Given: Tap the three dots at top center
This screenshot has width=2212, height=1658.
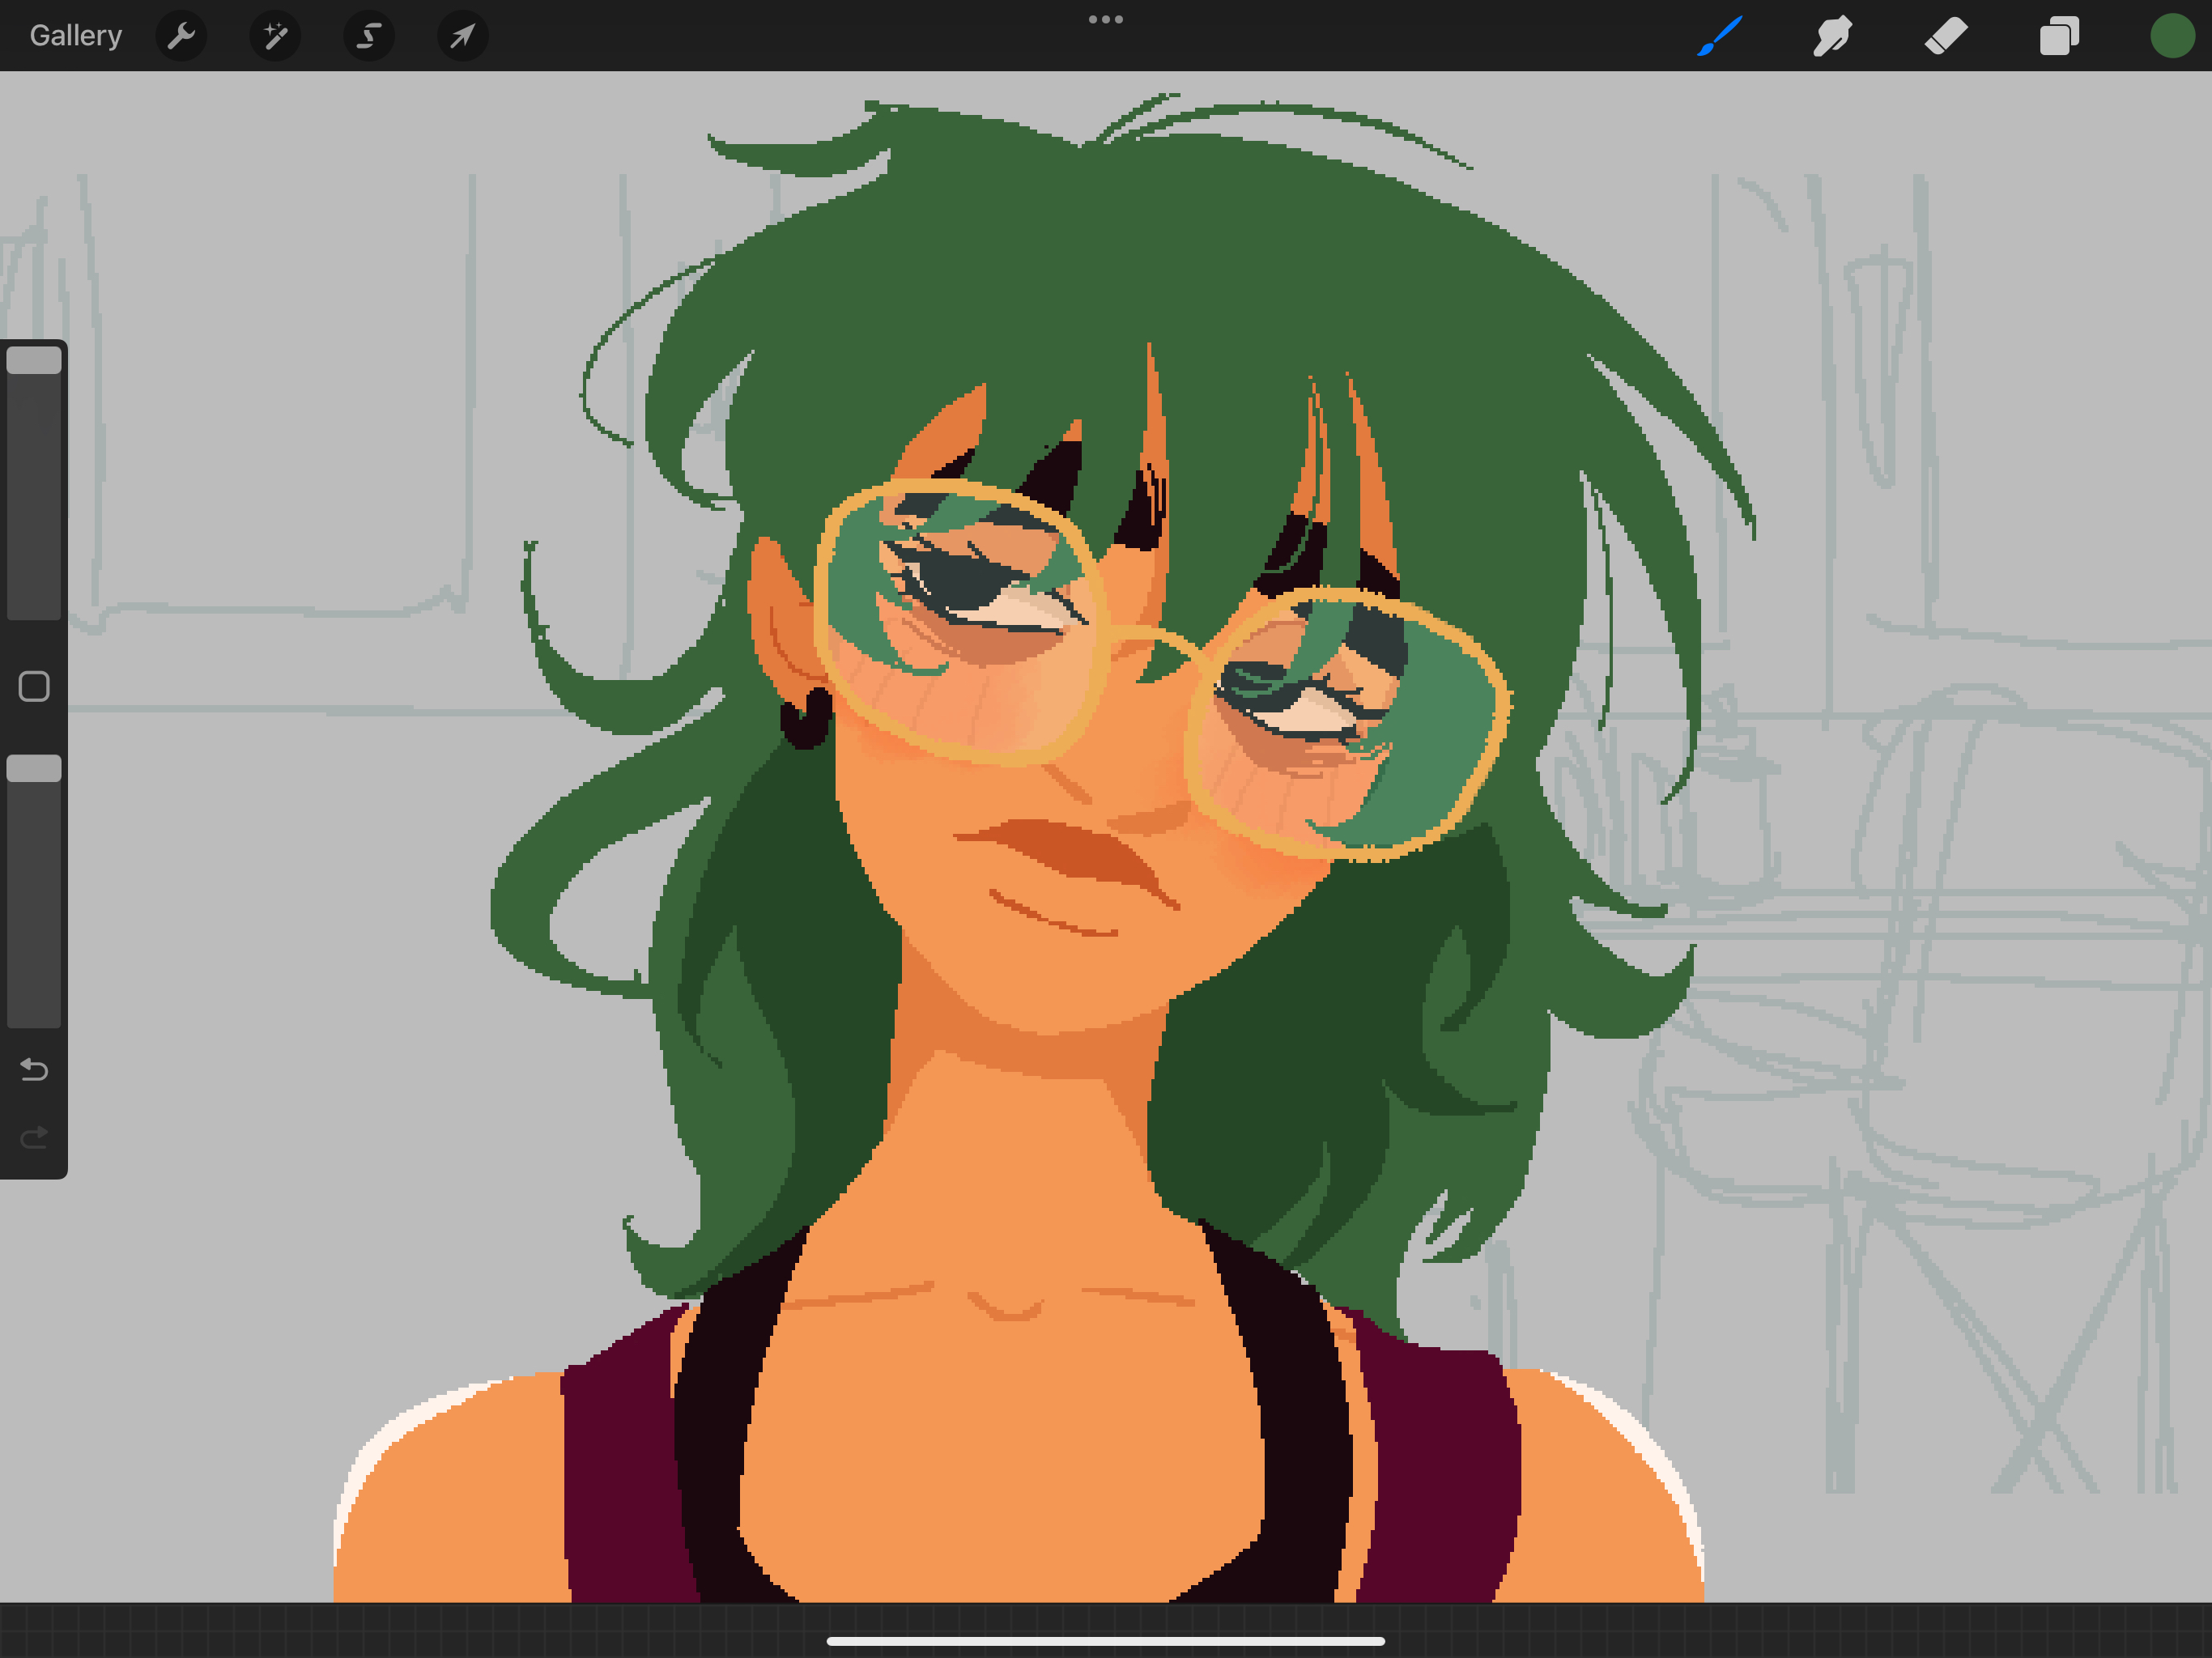Looking at the screenshot, I should [1105, 19].
